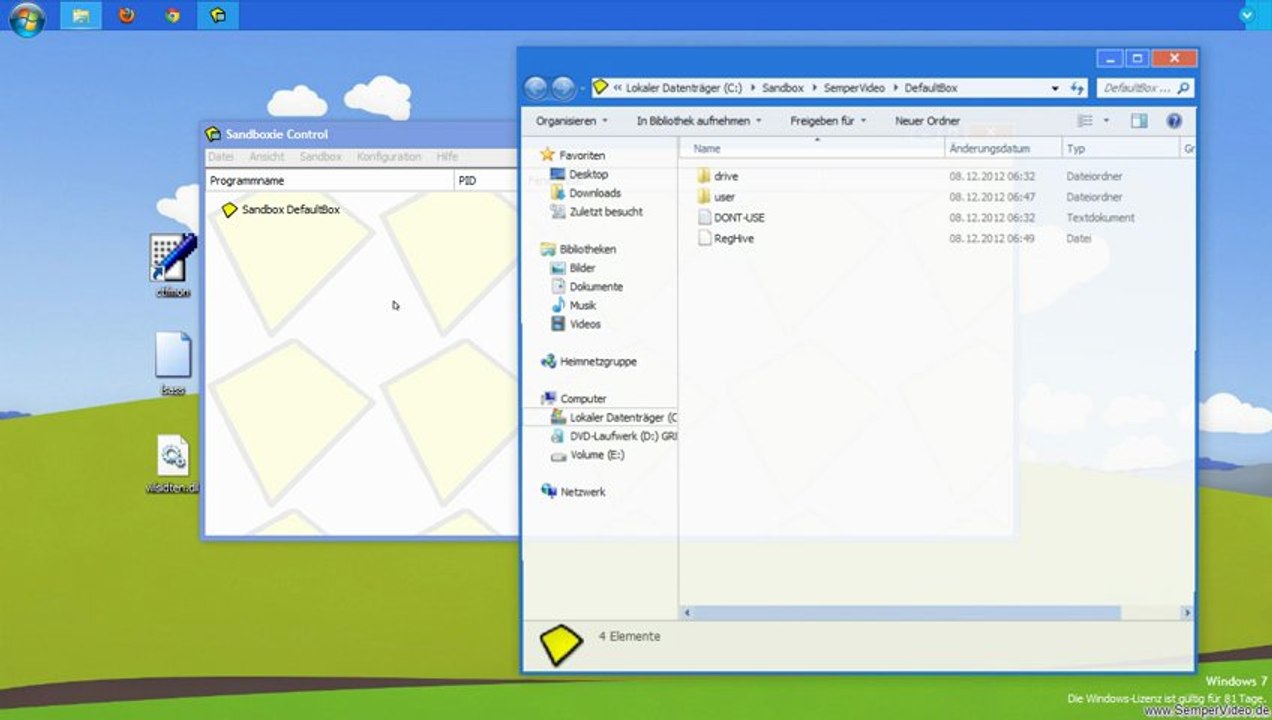
Task: Open the Freigeben für dropdown
Action: (828, 121)
